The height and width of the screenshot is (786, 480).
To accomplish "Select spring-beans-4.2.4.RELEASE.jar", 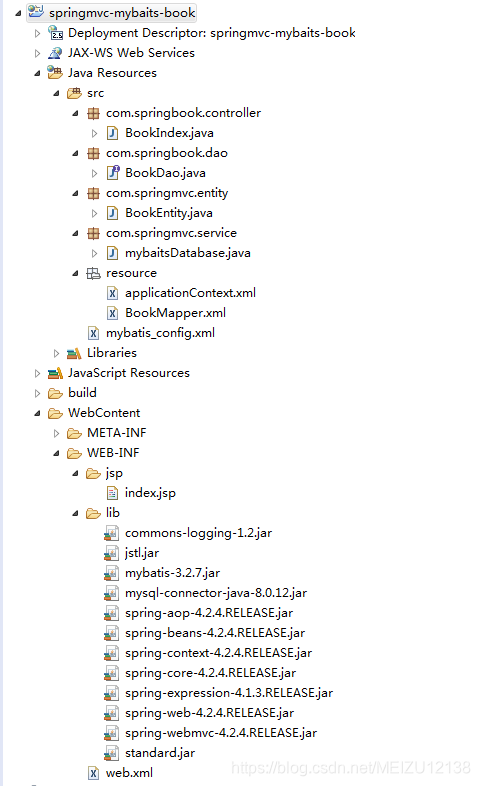I will click(215, 633).
